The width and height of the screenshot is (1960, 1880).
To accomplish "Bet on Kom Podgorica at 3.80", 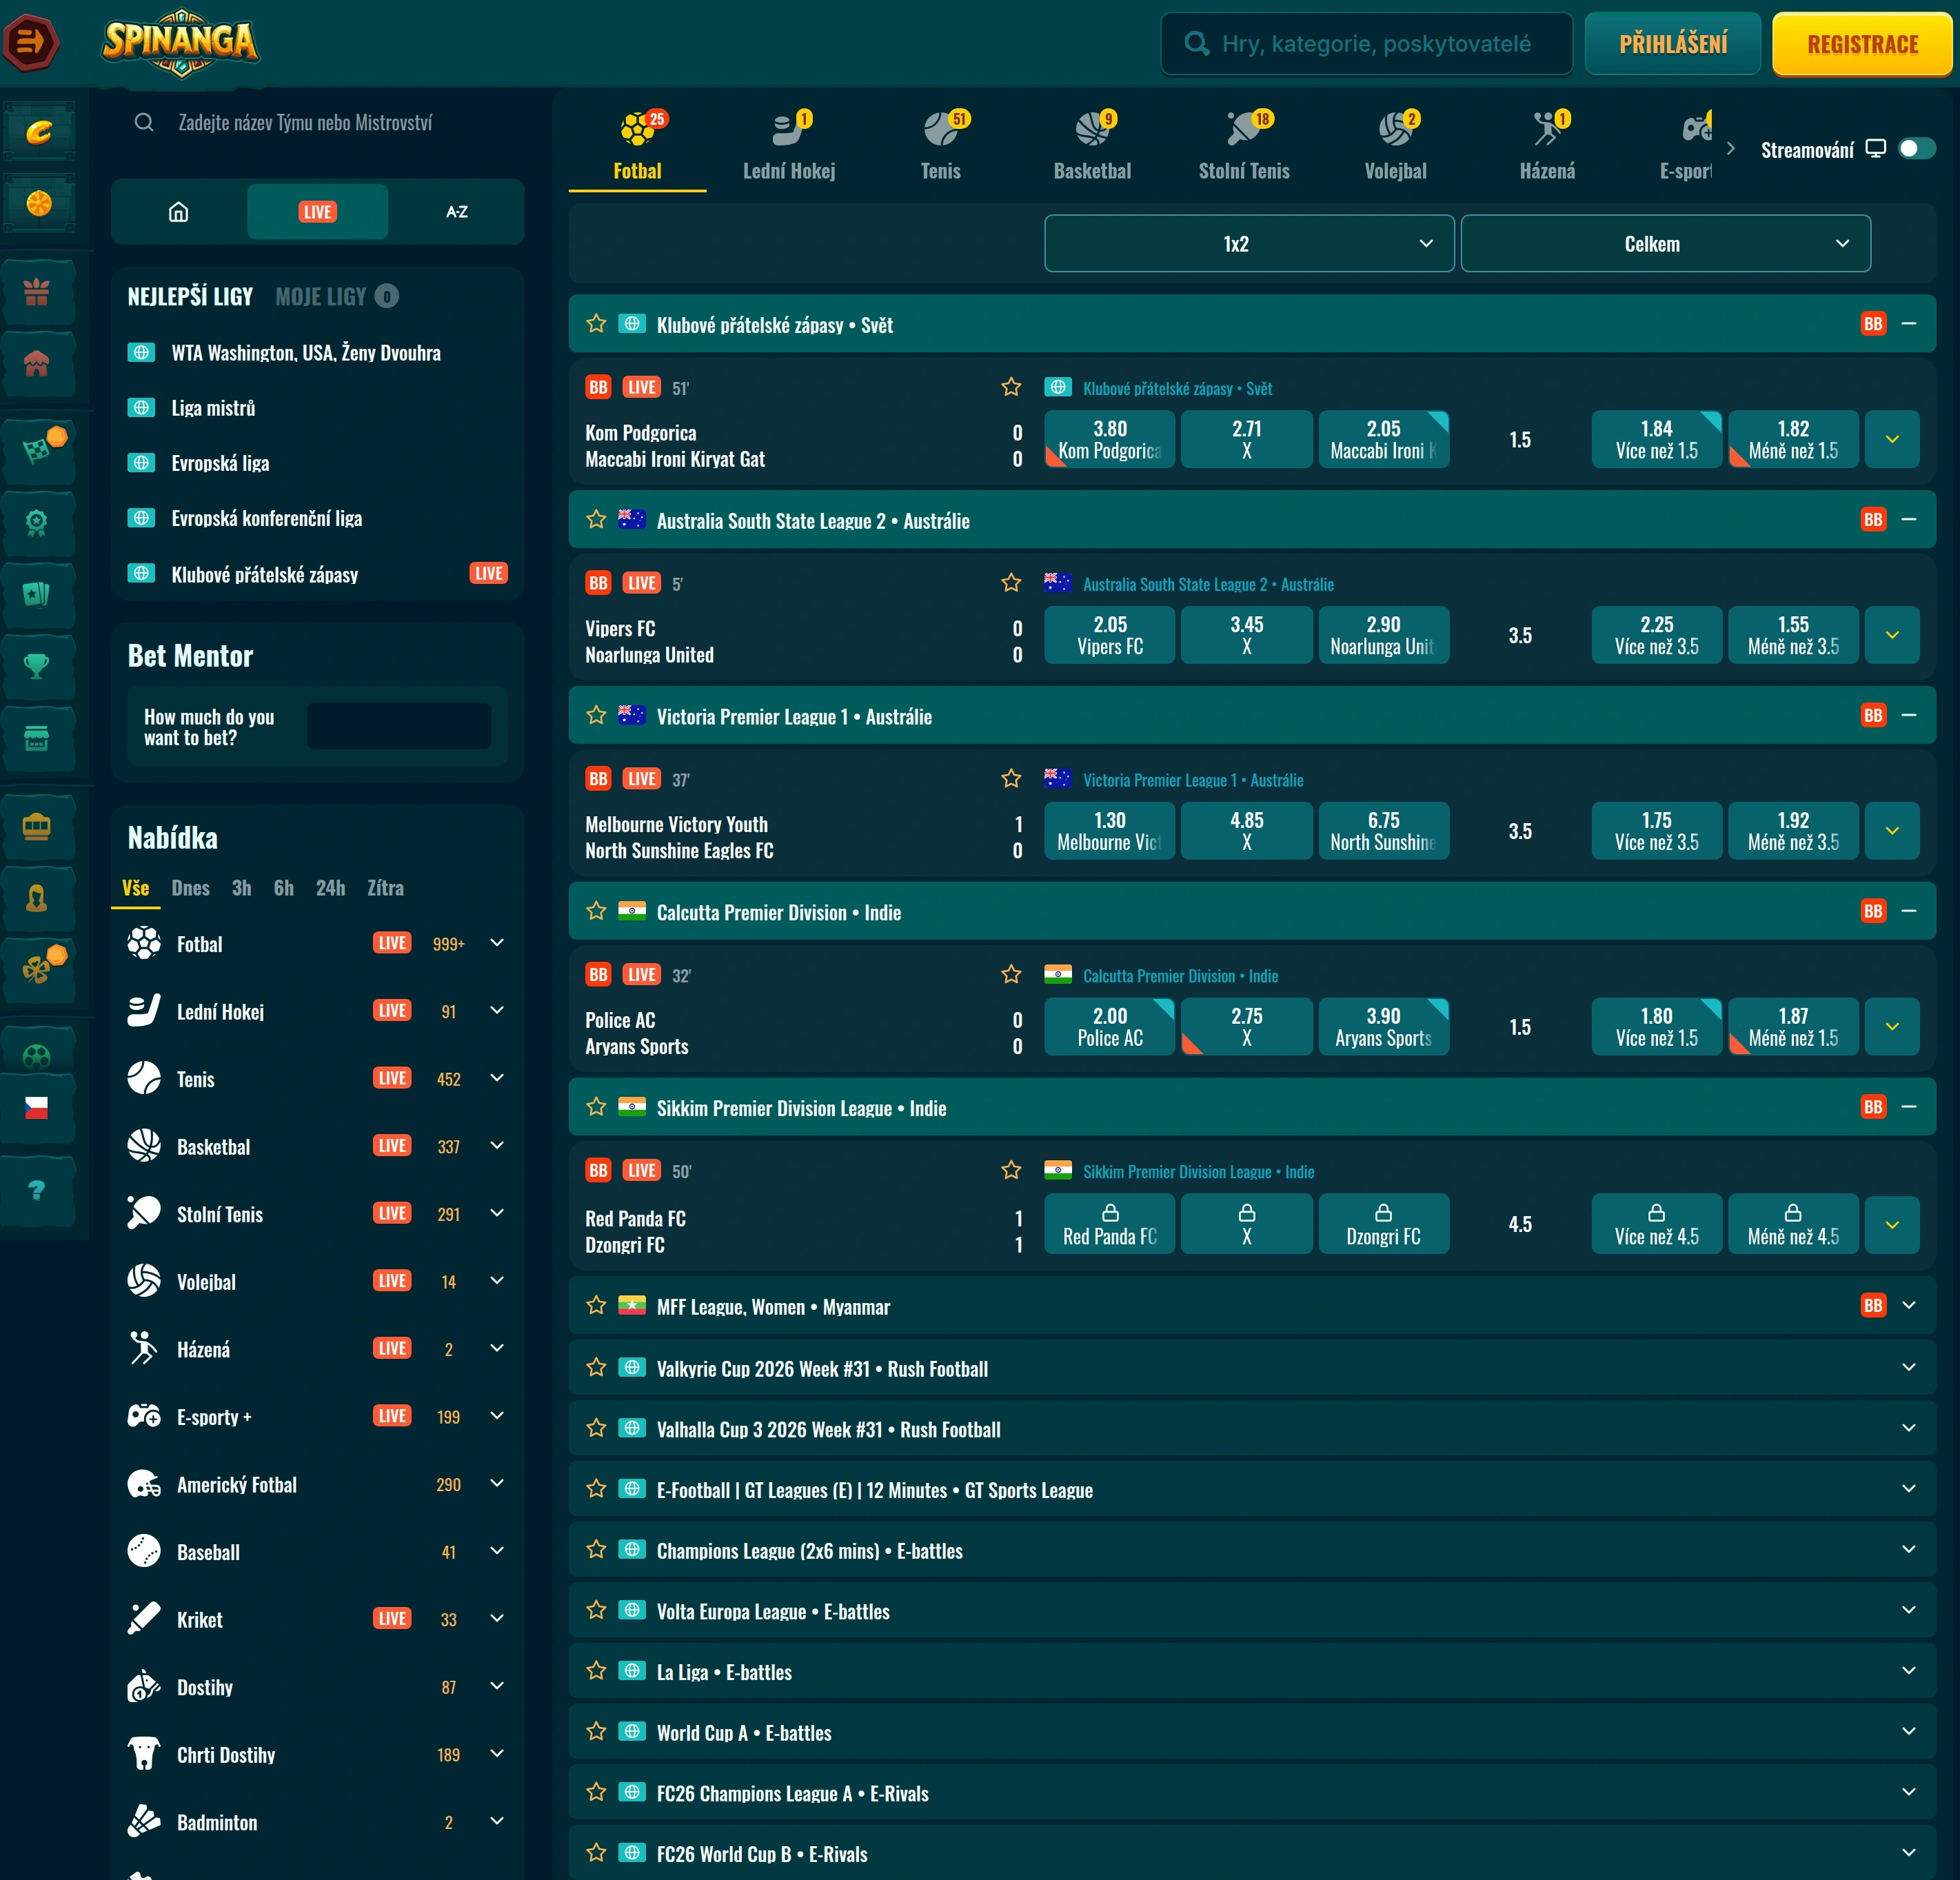I will pyautogui.click(x=1110, y=440).
